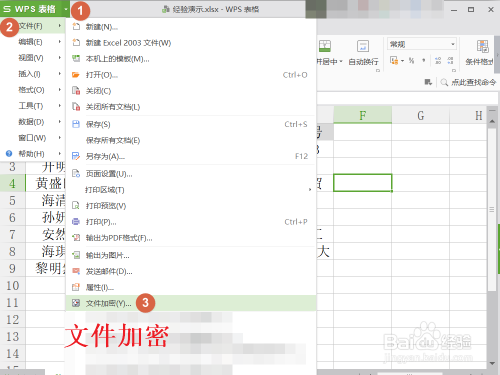Click the 保存(S) disk icon
This screenshot has width=500, height=375.
point(76,124)
